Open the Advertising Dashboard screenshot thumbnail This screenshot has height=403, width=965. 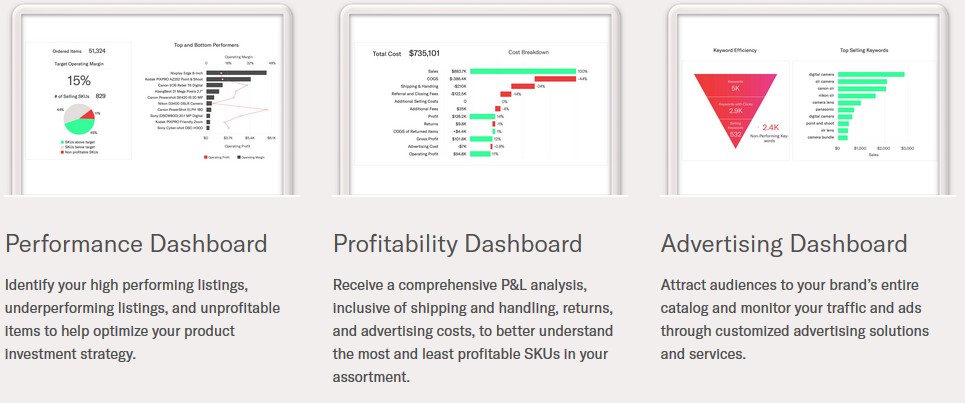click(x=808, y=100)
